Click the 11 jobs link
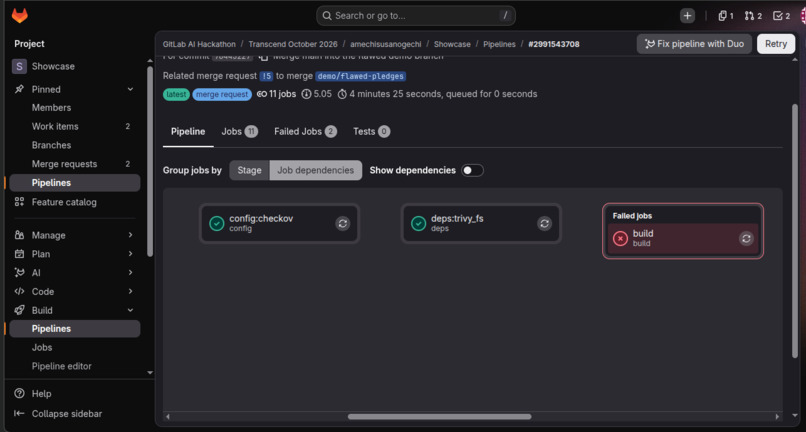The height and width of the screenshot is (432, 806). click(277, 94)
